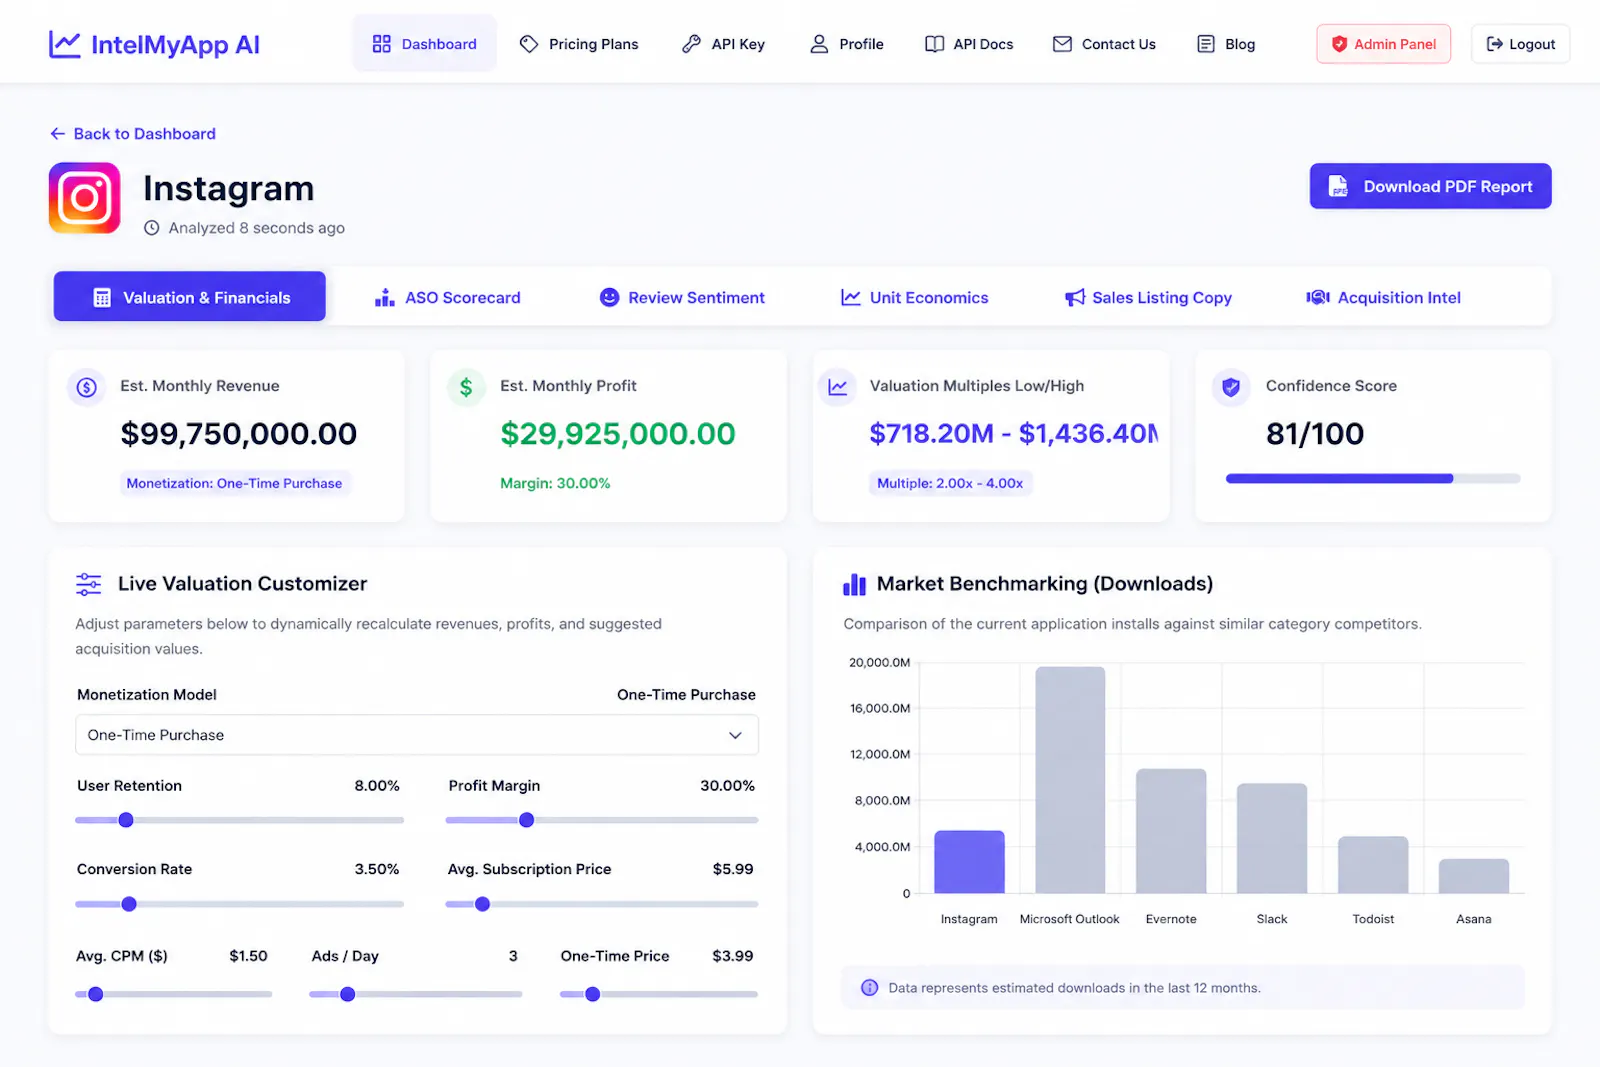Click the info icon in data note

[870, 988]
